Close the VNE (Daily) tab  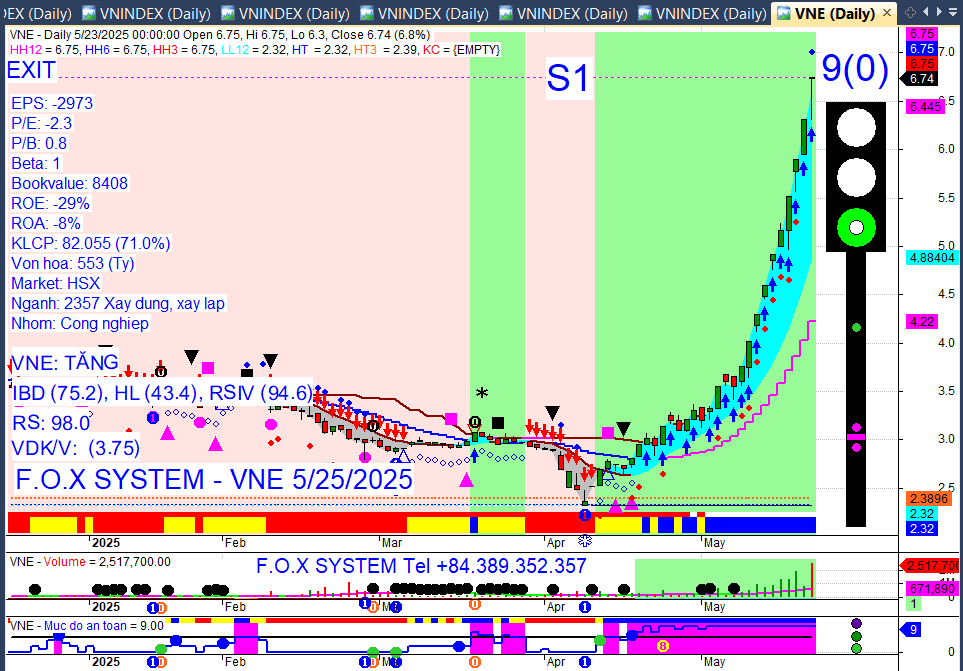tap(886, 13)
